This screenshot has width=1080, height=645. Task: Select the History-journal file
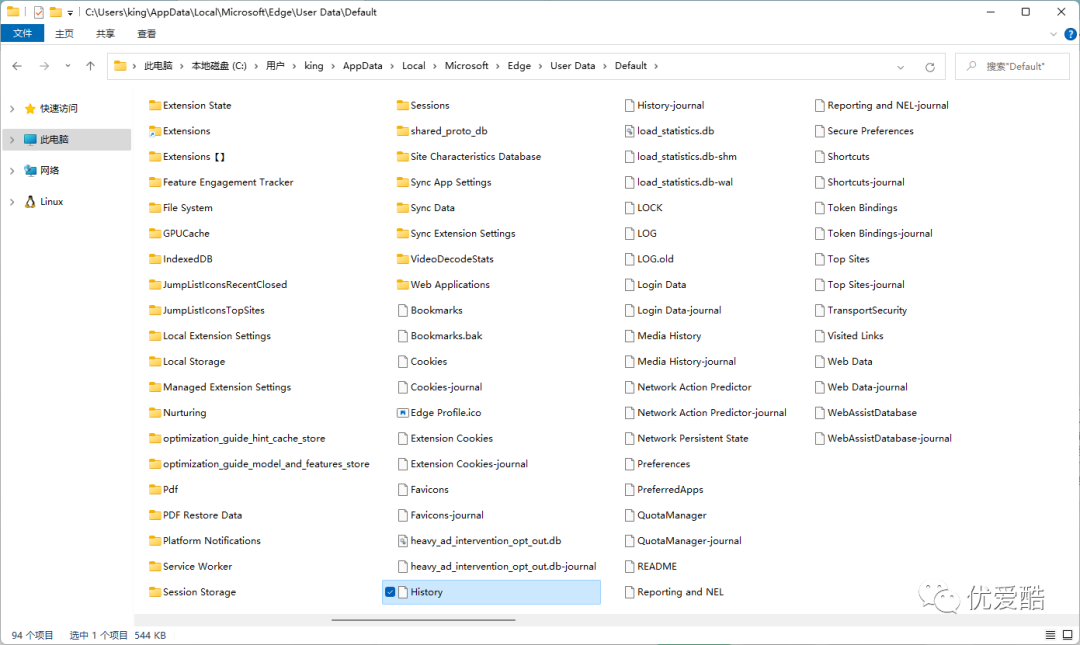pyautogui.click(x=664, y=105)
